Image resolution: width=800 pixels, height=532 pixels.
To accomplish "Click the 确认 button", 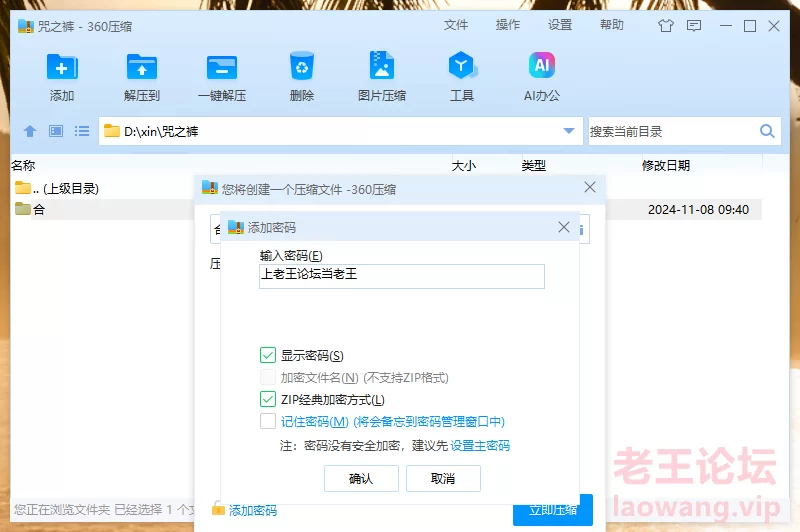I will click(x=361, y=478).
